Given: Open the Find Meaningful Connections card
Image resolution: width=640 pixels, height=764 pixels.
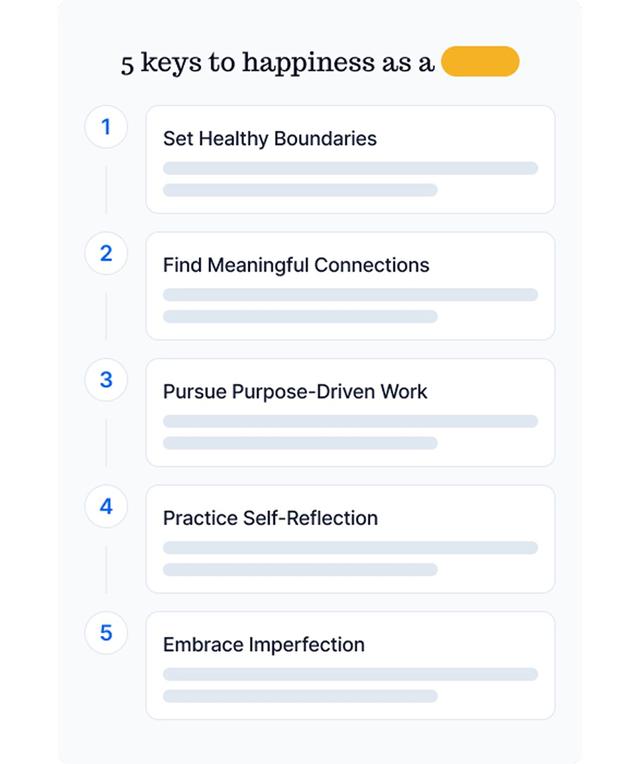Looking at the screenshot, I should [350, 286].
